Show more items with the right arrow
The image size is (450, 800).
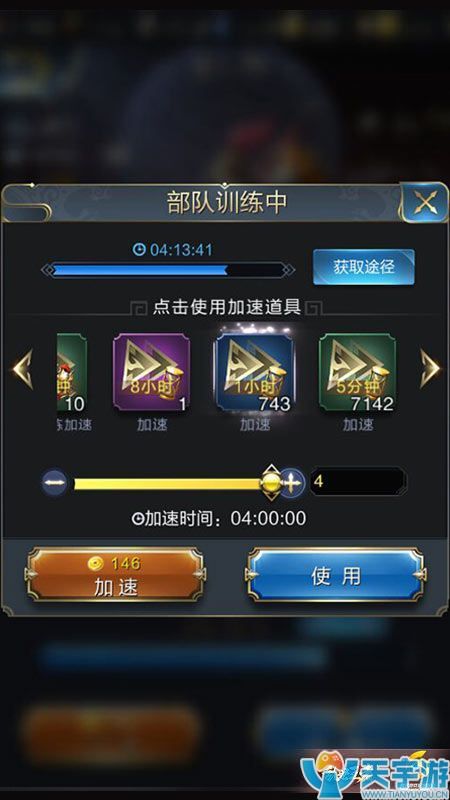429,368
